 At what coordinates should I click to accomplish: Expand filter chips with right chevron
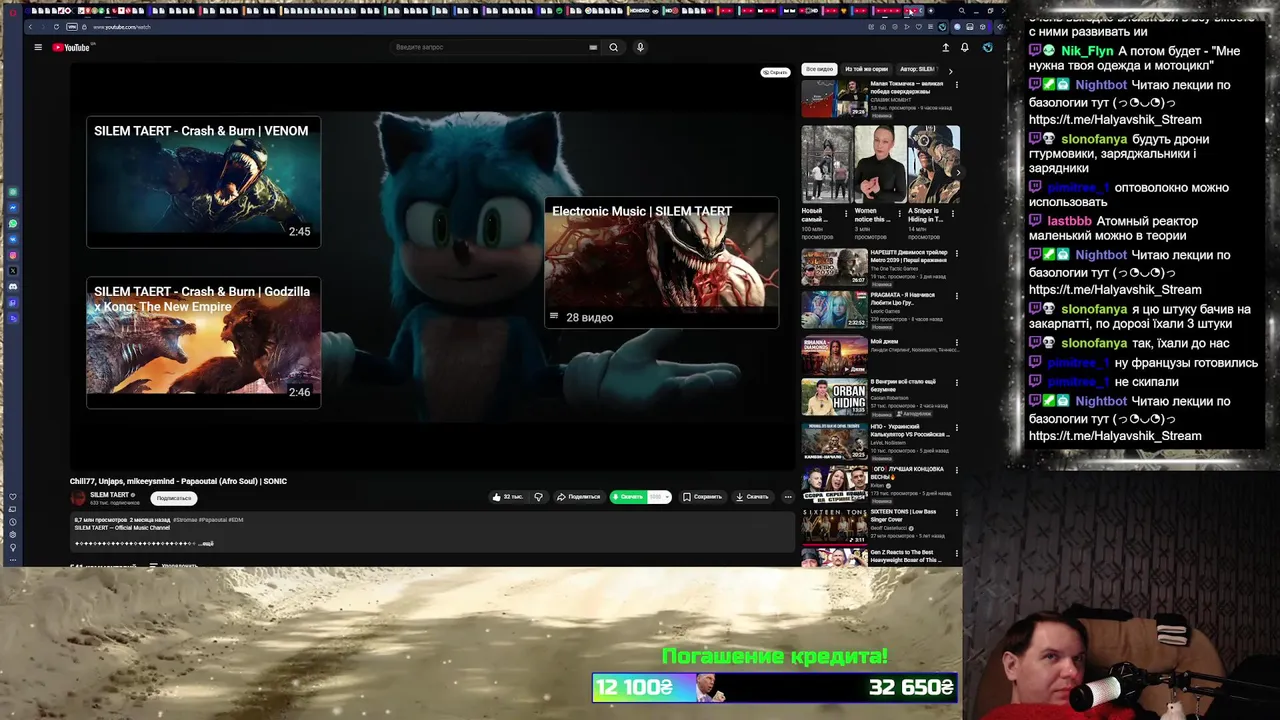(950, 71)
